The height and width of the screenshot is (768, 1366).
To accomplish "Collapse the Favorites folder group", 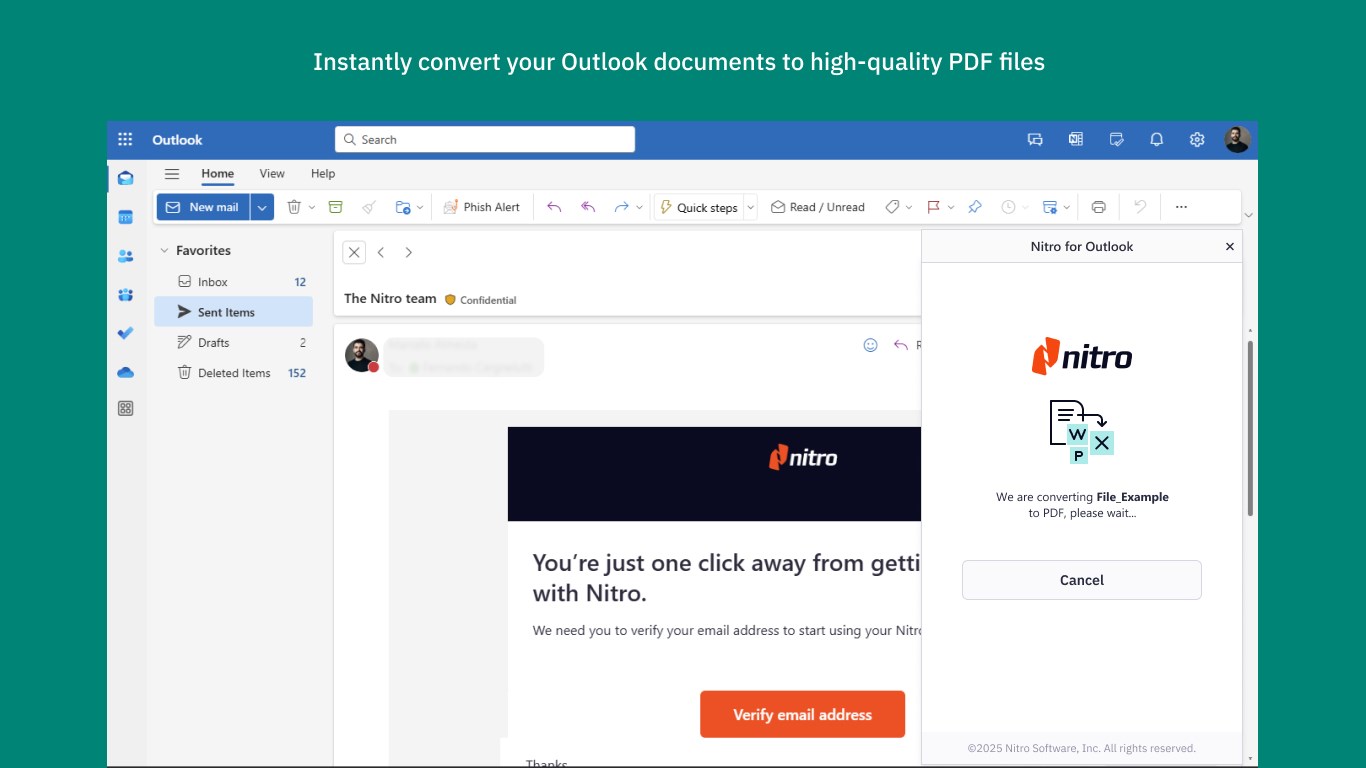I will pos(165,251).
